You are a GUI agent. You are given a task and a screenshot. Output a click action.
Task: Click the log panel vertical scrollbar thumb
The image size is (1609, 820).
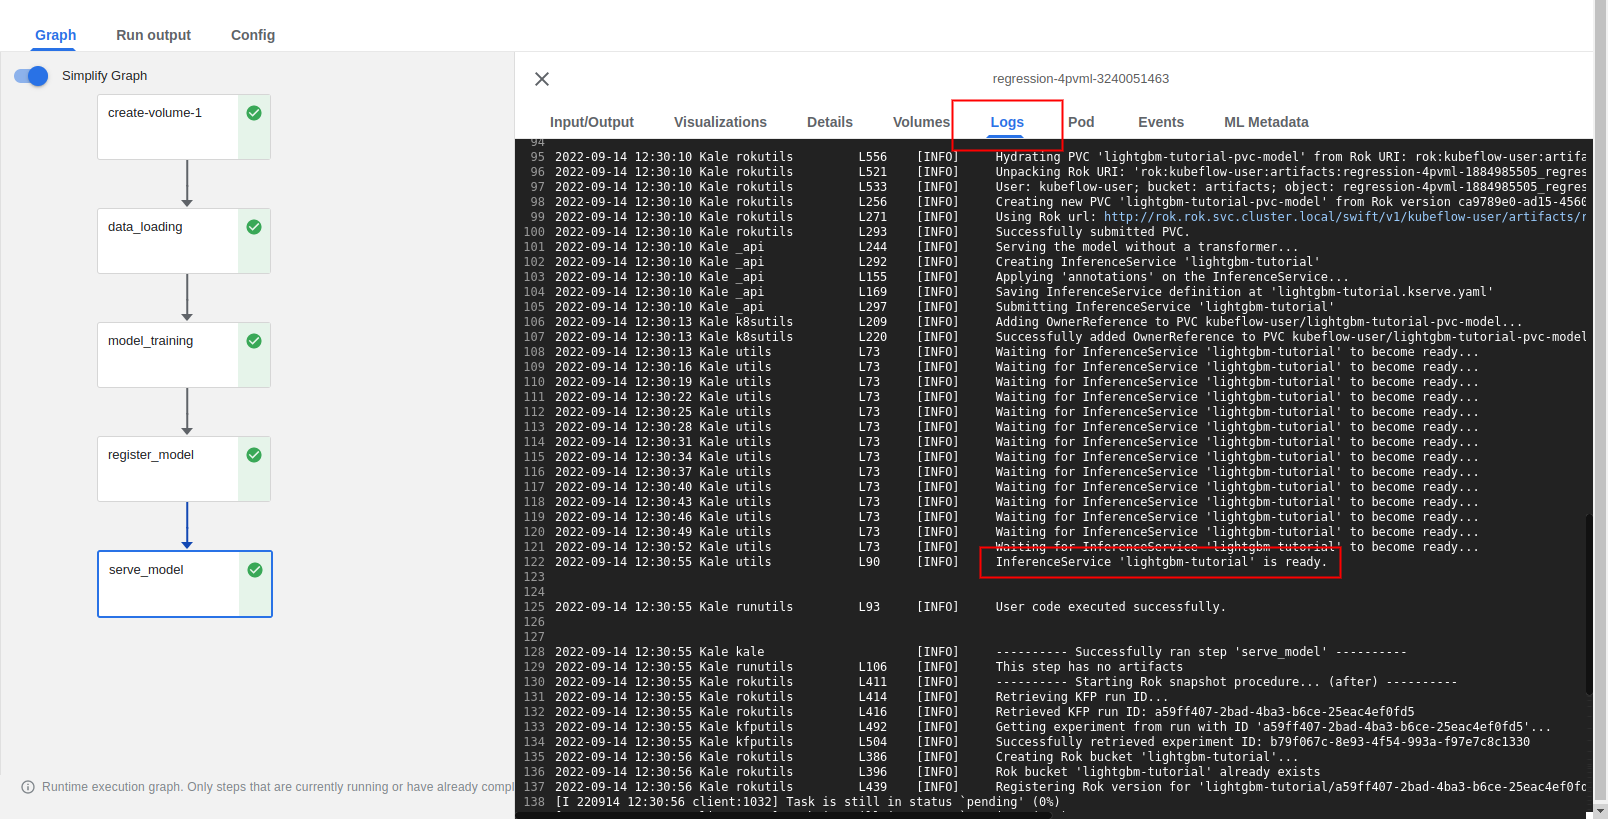(x=1589, y=605)
